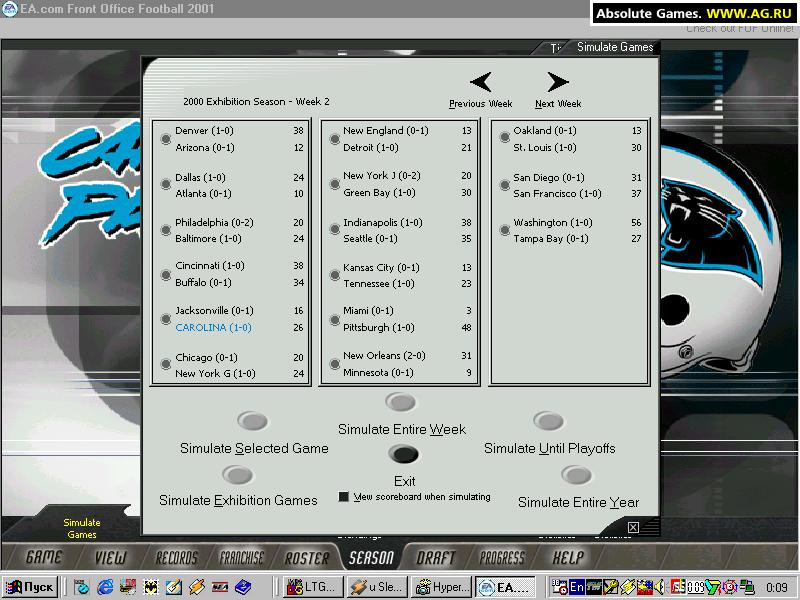The height and width of the screenshot is (600, 800).
Task: Select the New Orleans vs Minnesota game
Action: [335, 364]
